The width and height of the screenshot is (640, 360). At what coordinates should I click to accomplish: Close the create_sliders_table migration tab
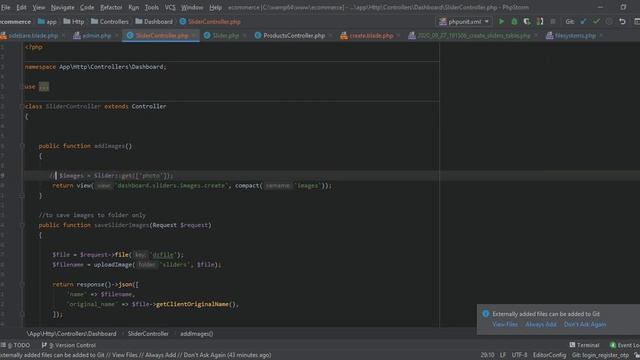[536, 36]
